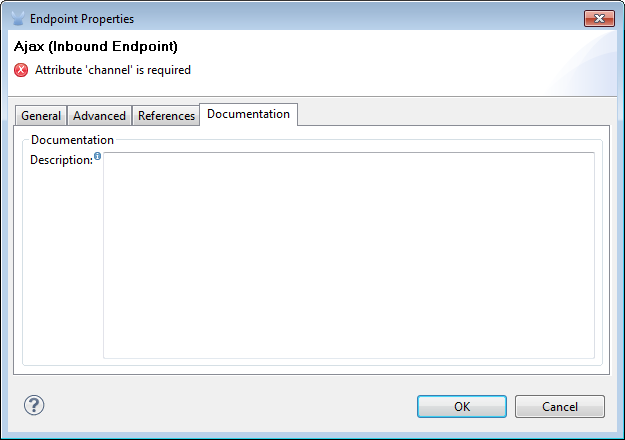Click the red error icon
The image size is (625, 440).
(21, 70)
